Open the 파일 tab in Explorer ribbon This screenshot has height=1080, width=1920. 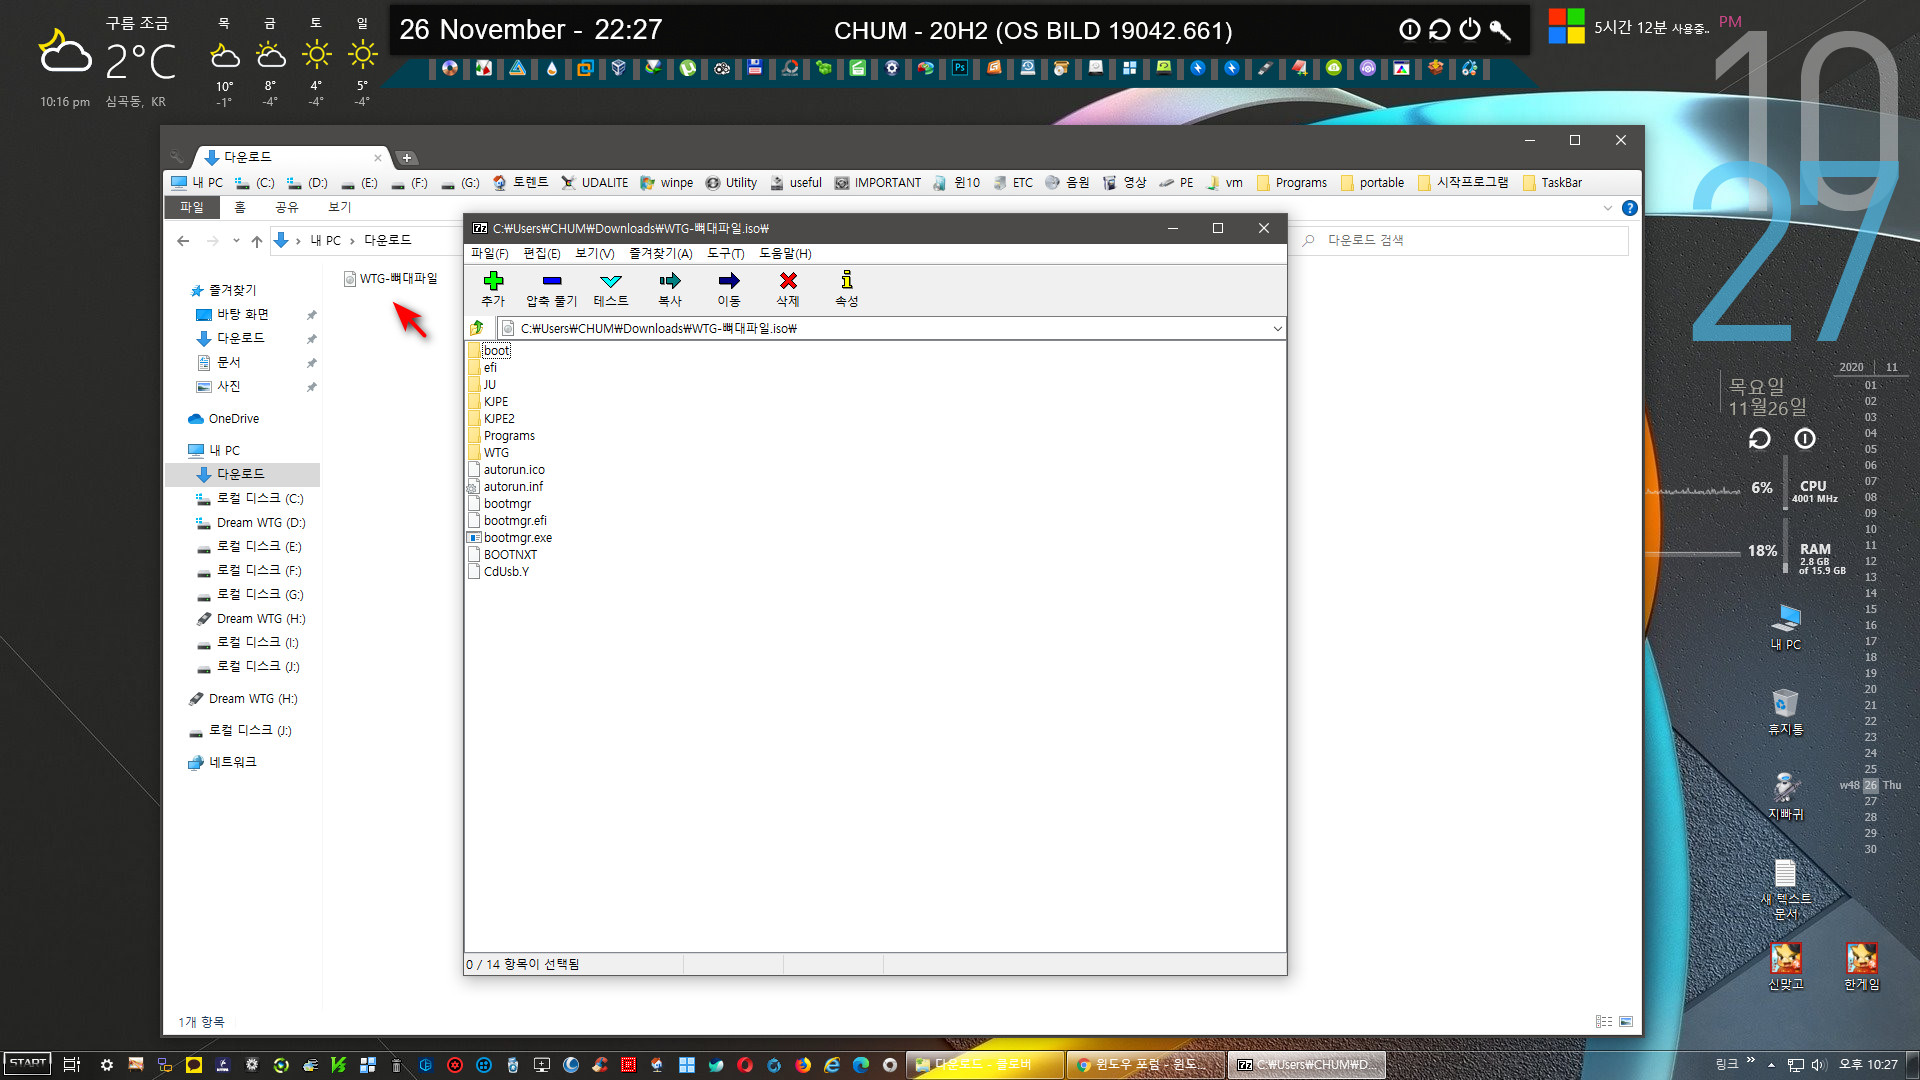192,207
